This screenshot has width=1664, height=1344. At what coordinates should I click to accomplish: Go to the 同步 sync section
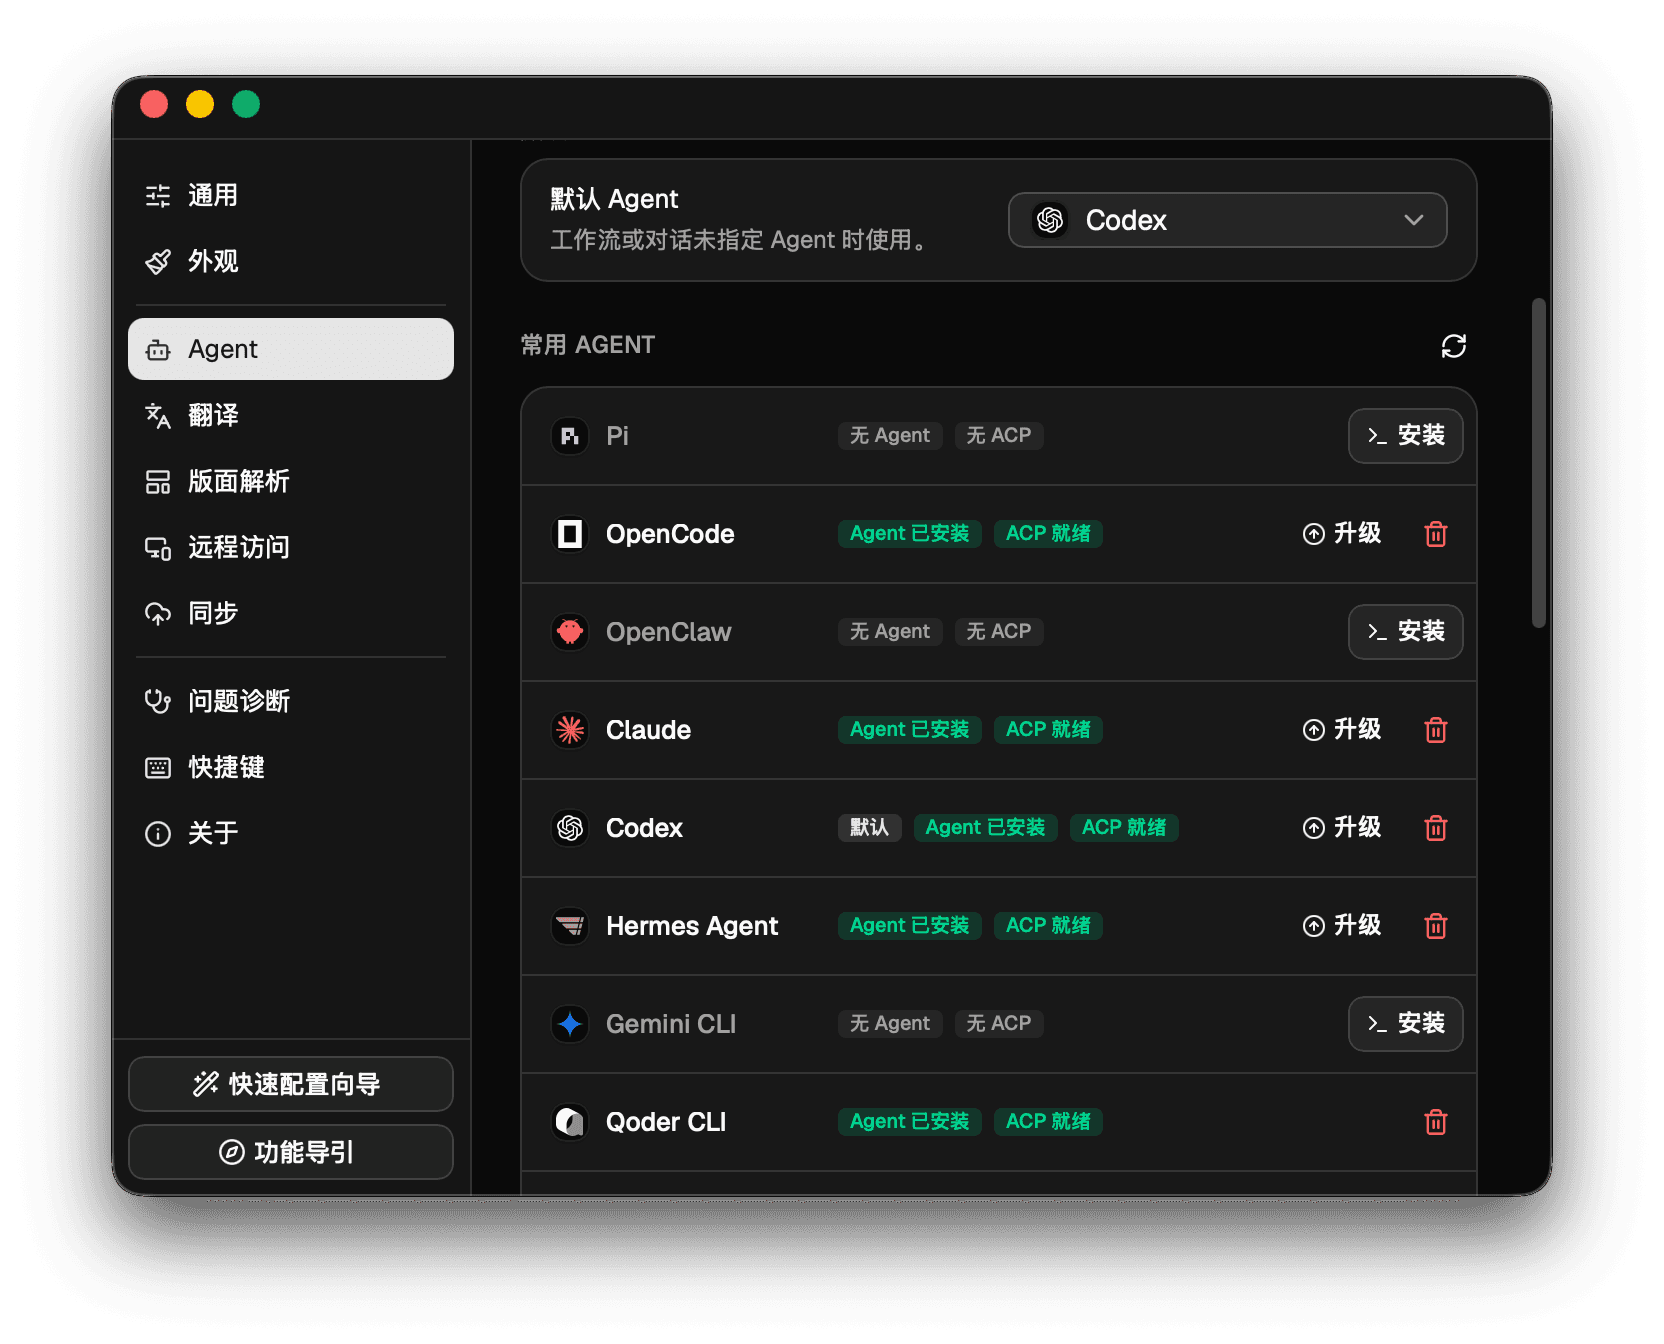tap(290, 613)
